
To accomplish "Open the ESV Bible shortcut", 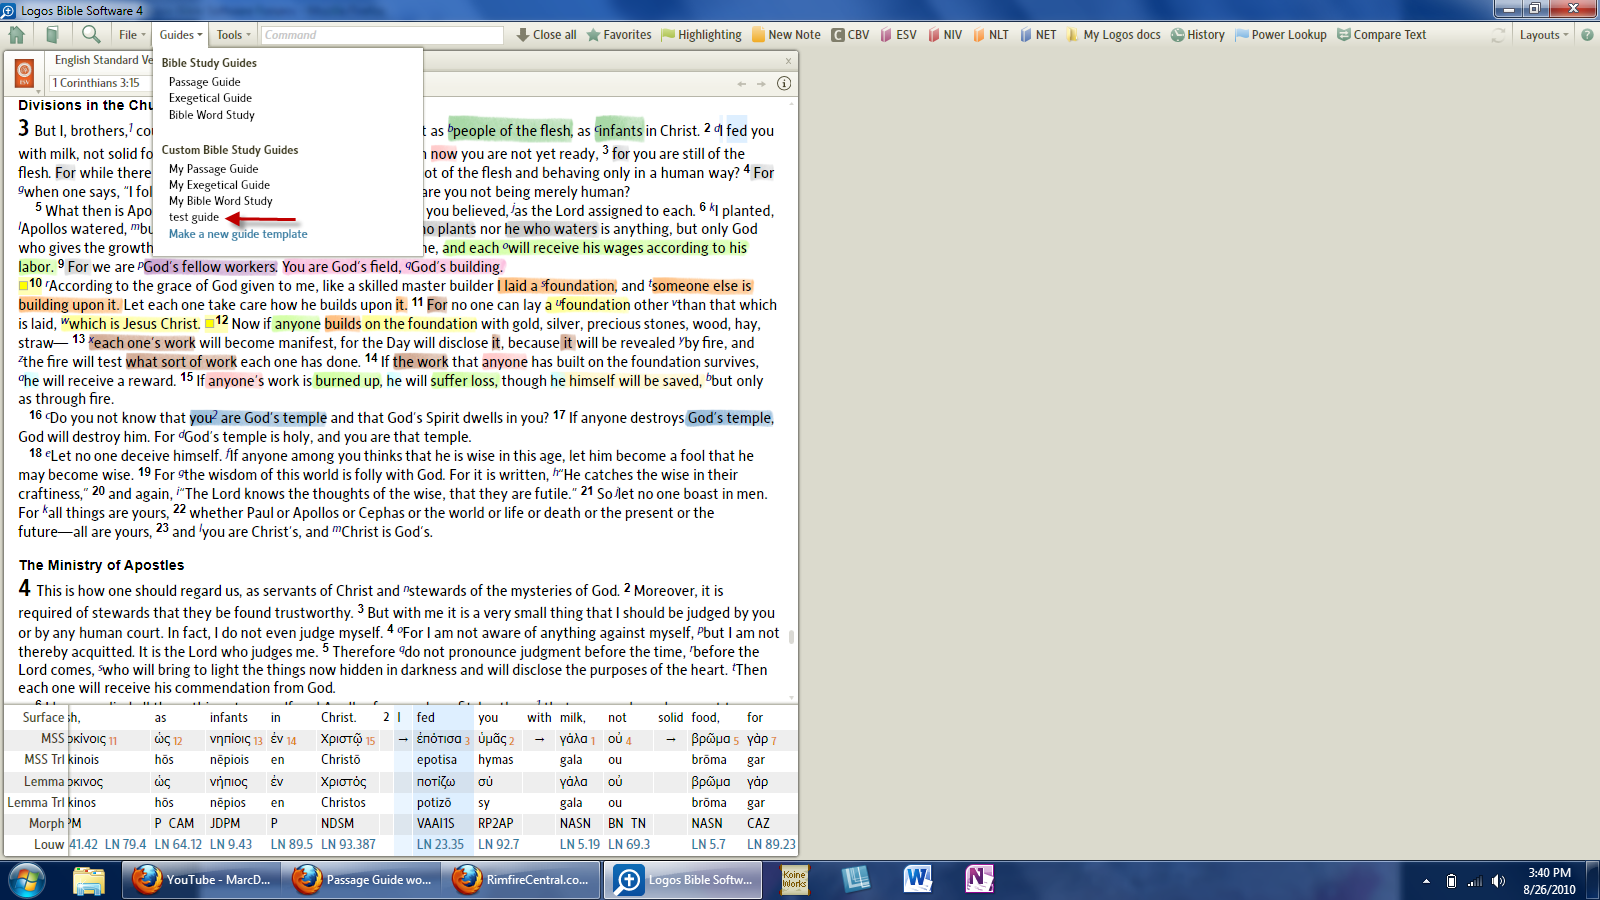I will pos(898,35).
